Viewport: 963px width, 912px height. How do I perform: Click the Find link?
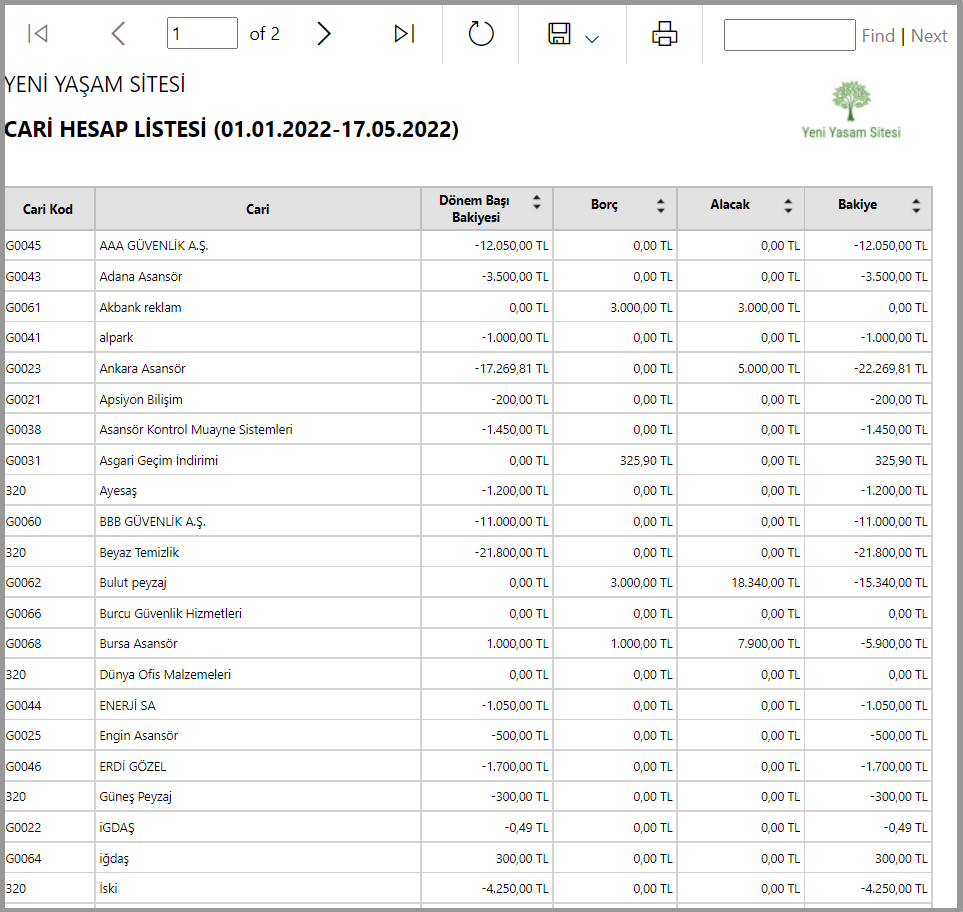tap(878, 36)
